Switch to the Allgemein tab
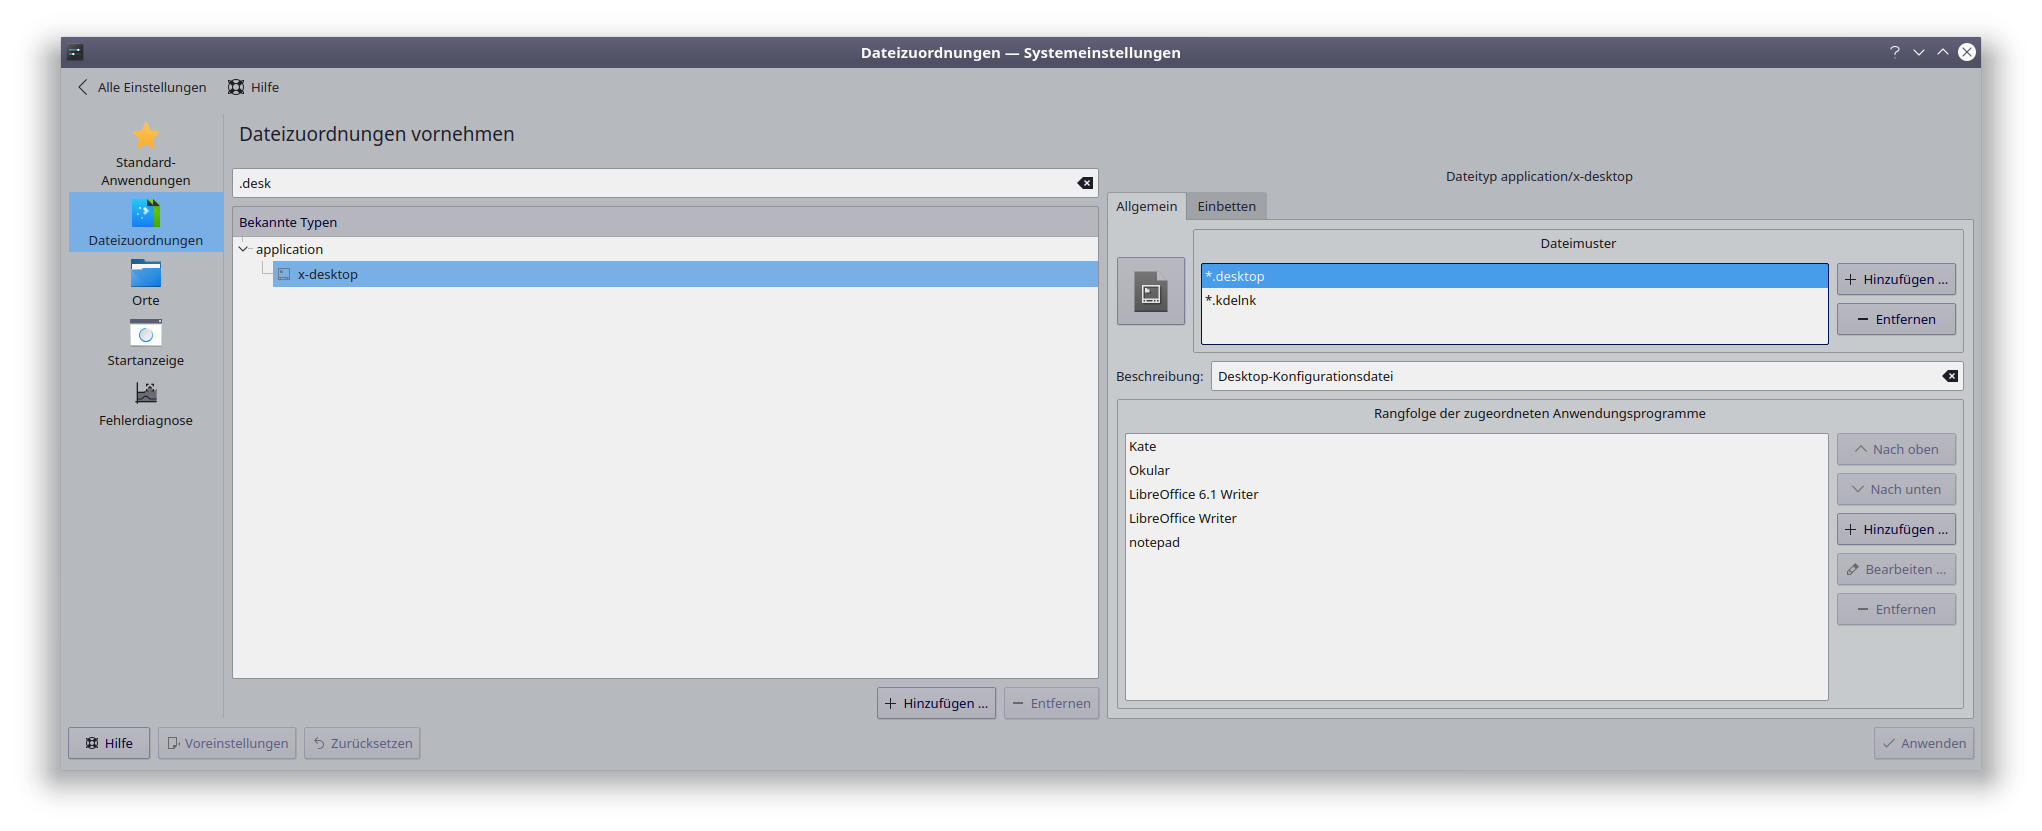The image size is (2042, 831). (1147, 206)
